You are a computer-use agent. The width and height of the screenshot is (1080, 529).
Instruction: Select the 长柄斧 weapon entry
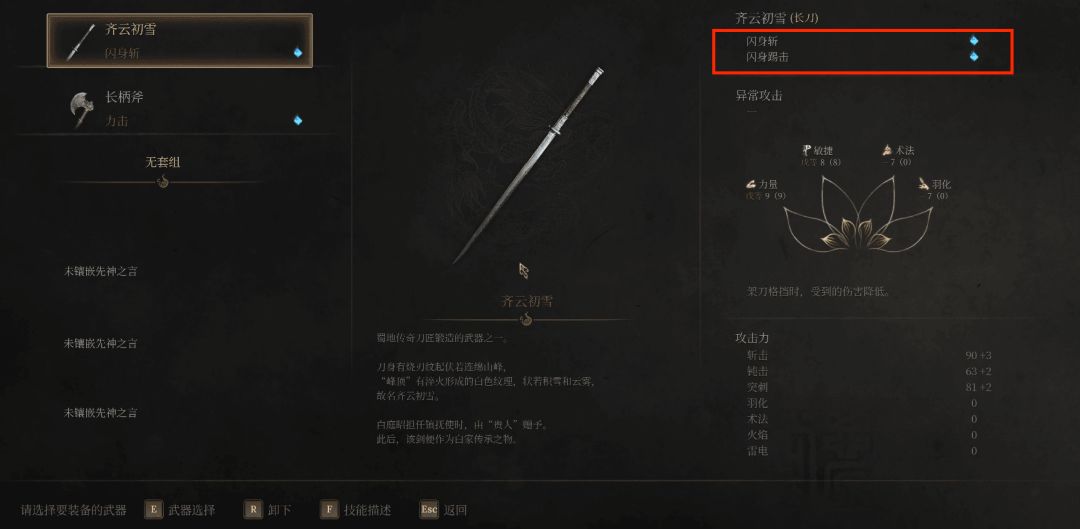point(180,109)
